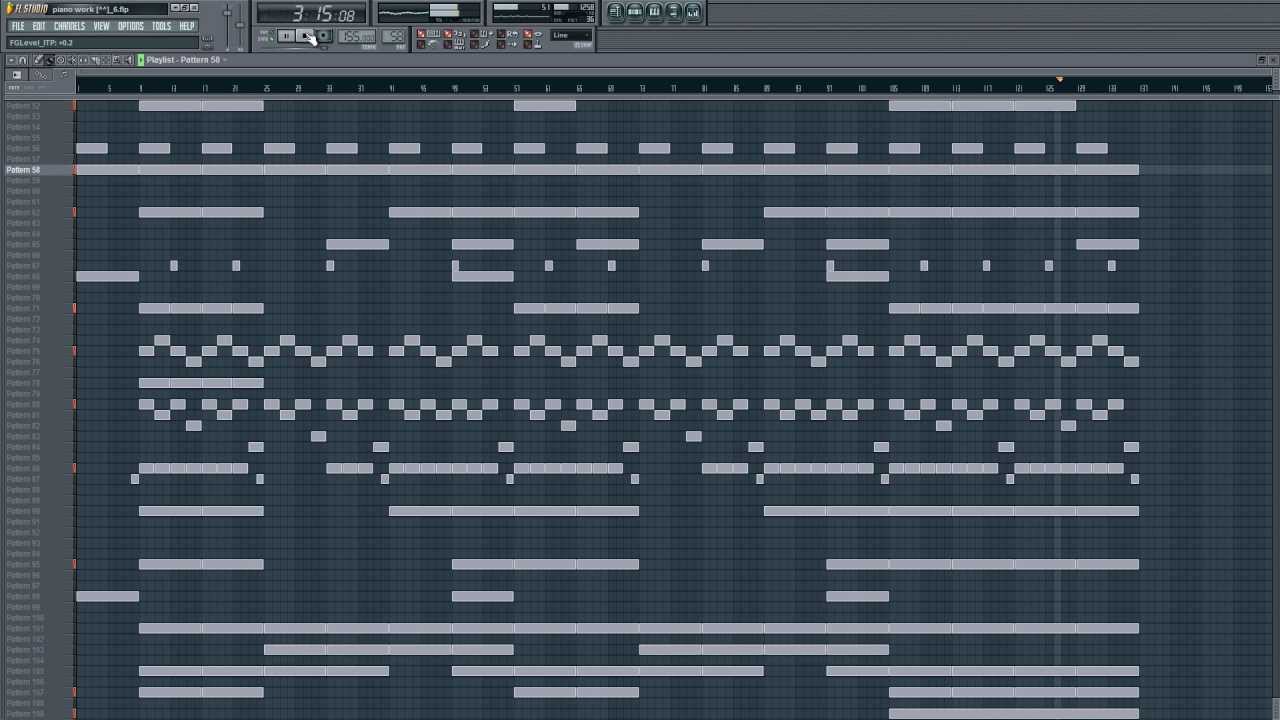
Task: Click the oscilloscope output monitor
Action: [430, 12]
